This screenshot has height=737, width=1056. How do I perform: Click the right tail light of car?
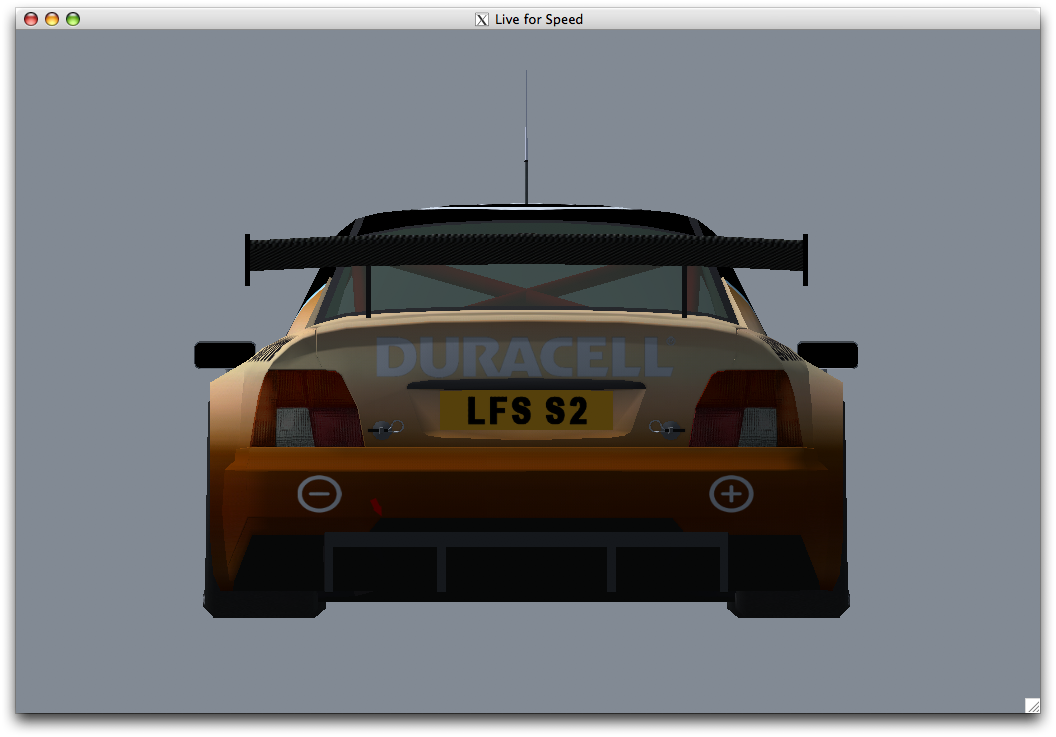click(x=746, y=408)
